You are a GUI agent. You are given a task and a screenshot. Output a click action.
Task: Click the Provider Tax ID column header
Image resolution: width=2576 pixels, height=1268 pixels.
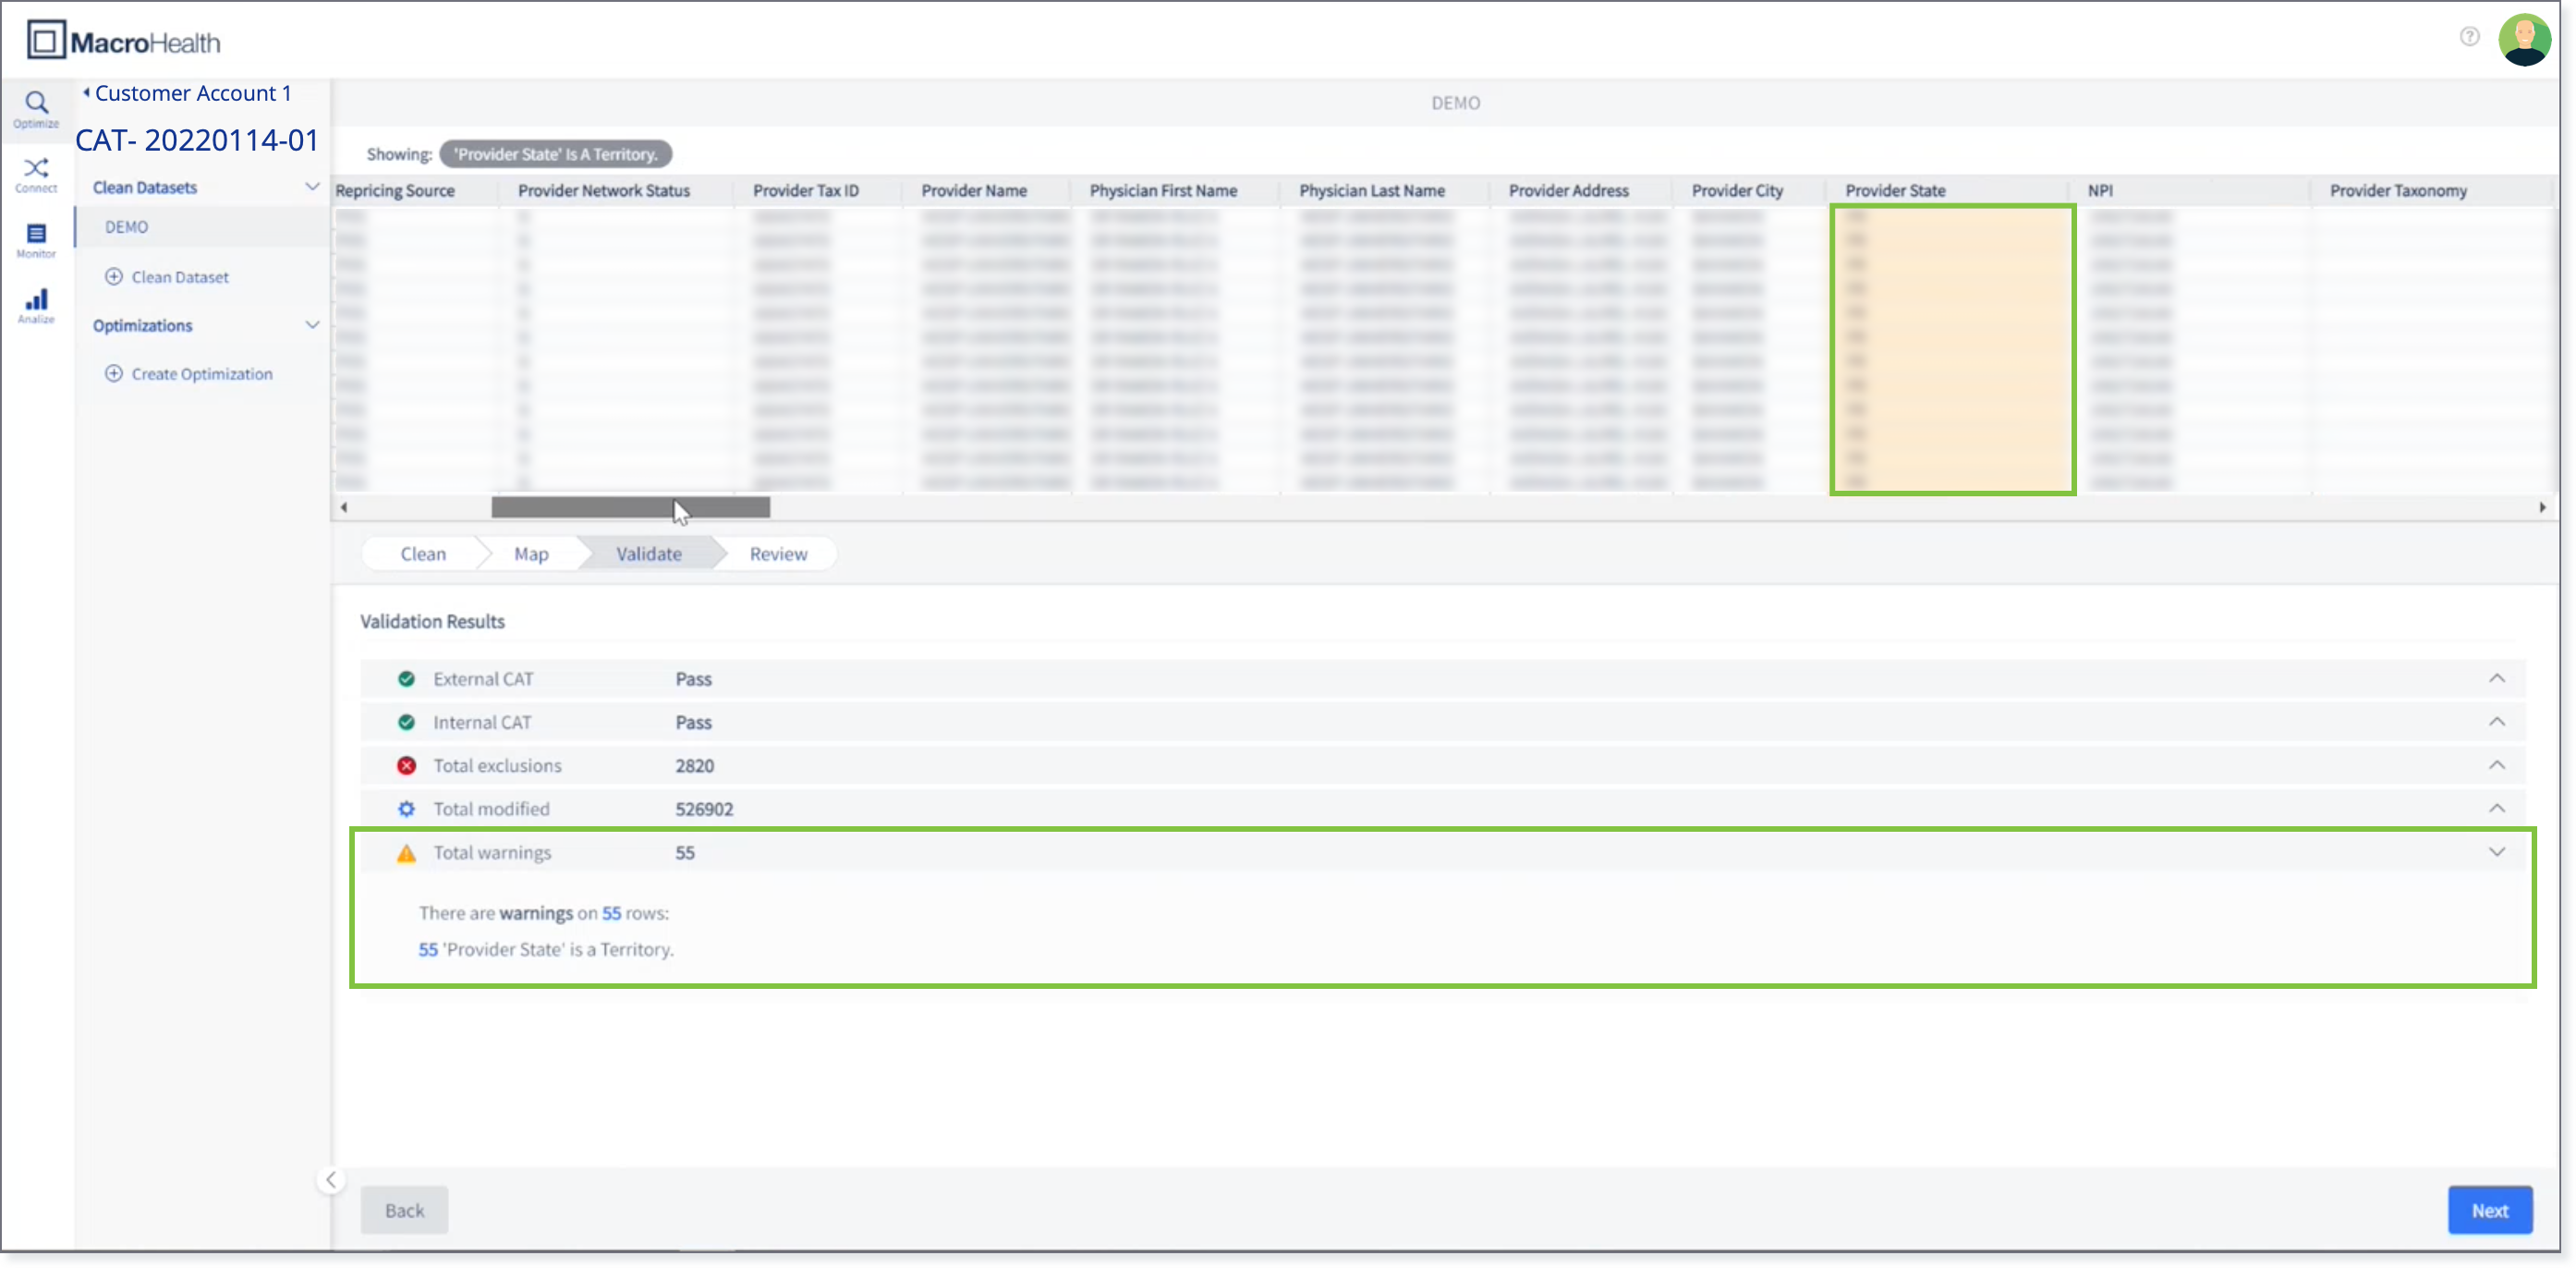click(x=805, y=190)
